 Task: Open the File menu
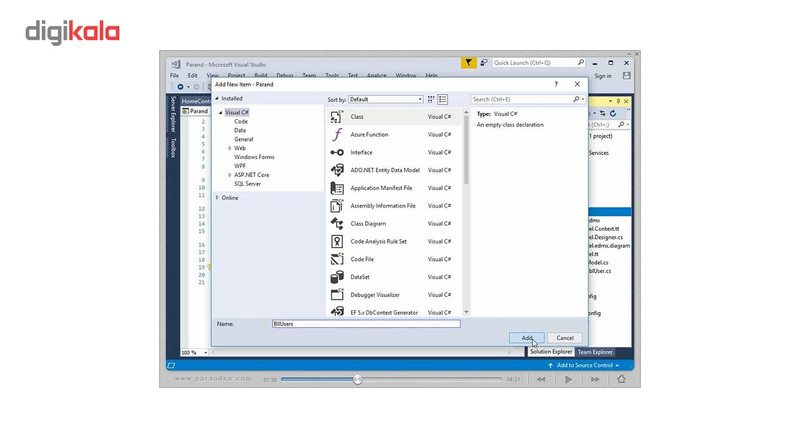[x=174, y=76]
